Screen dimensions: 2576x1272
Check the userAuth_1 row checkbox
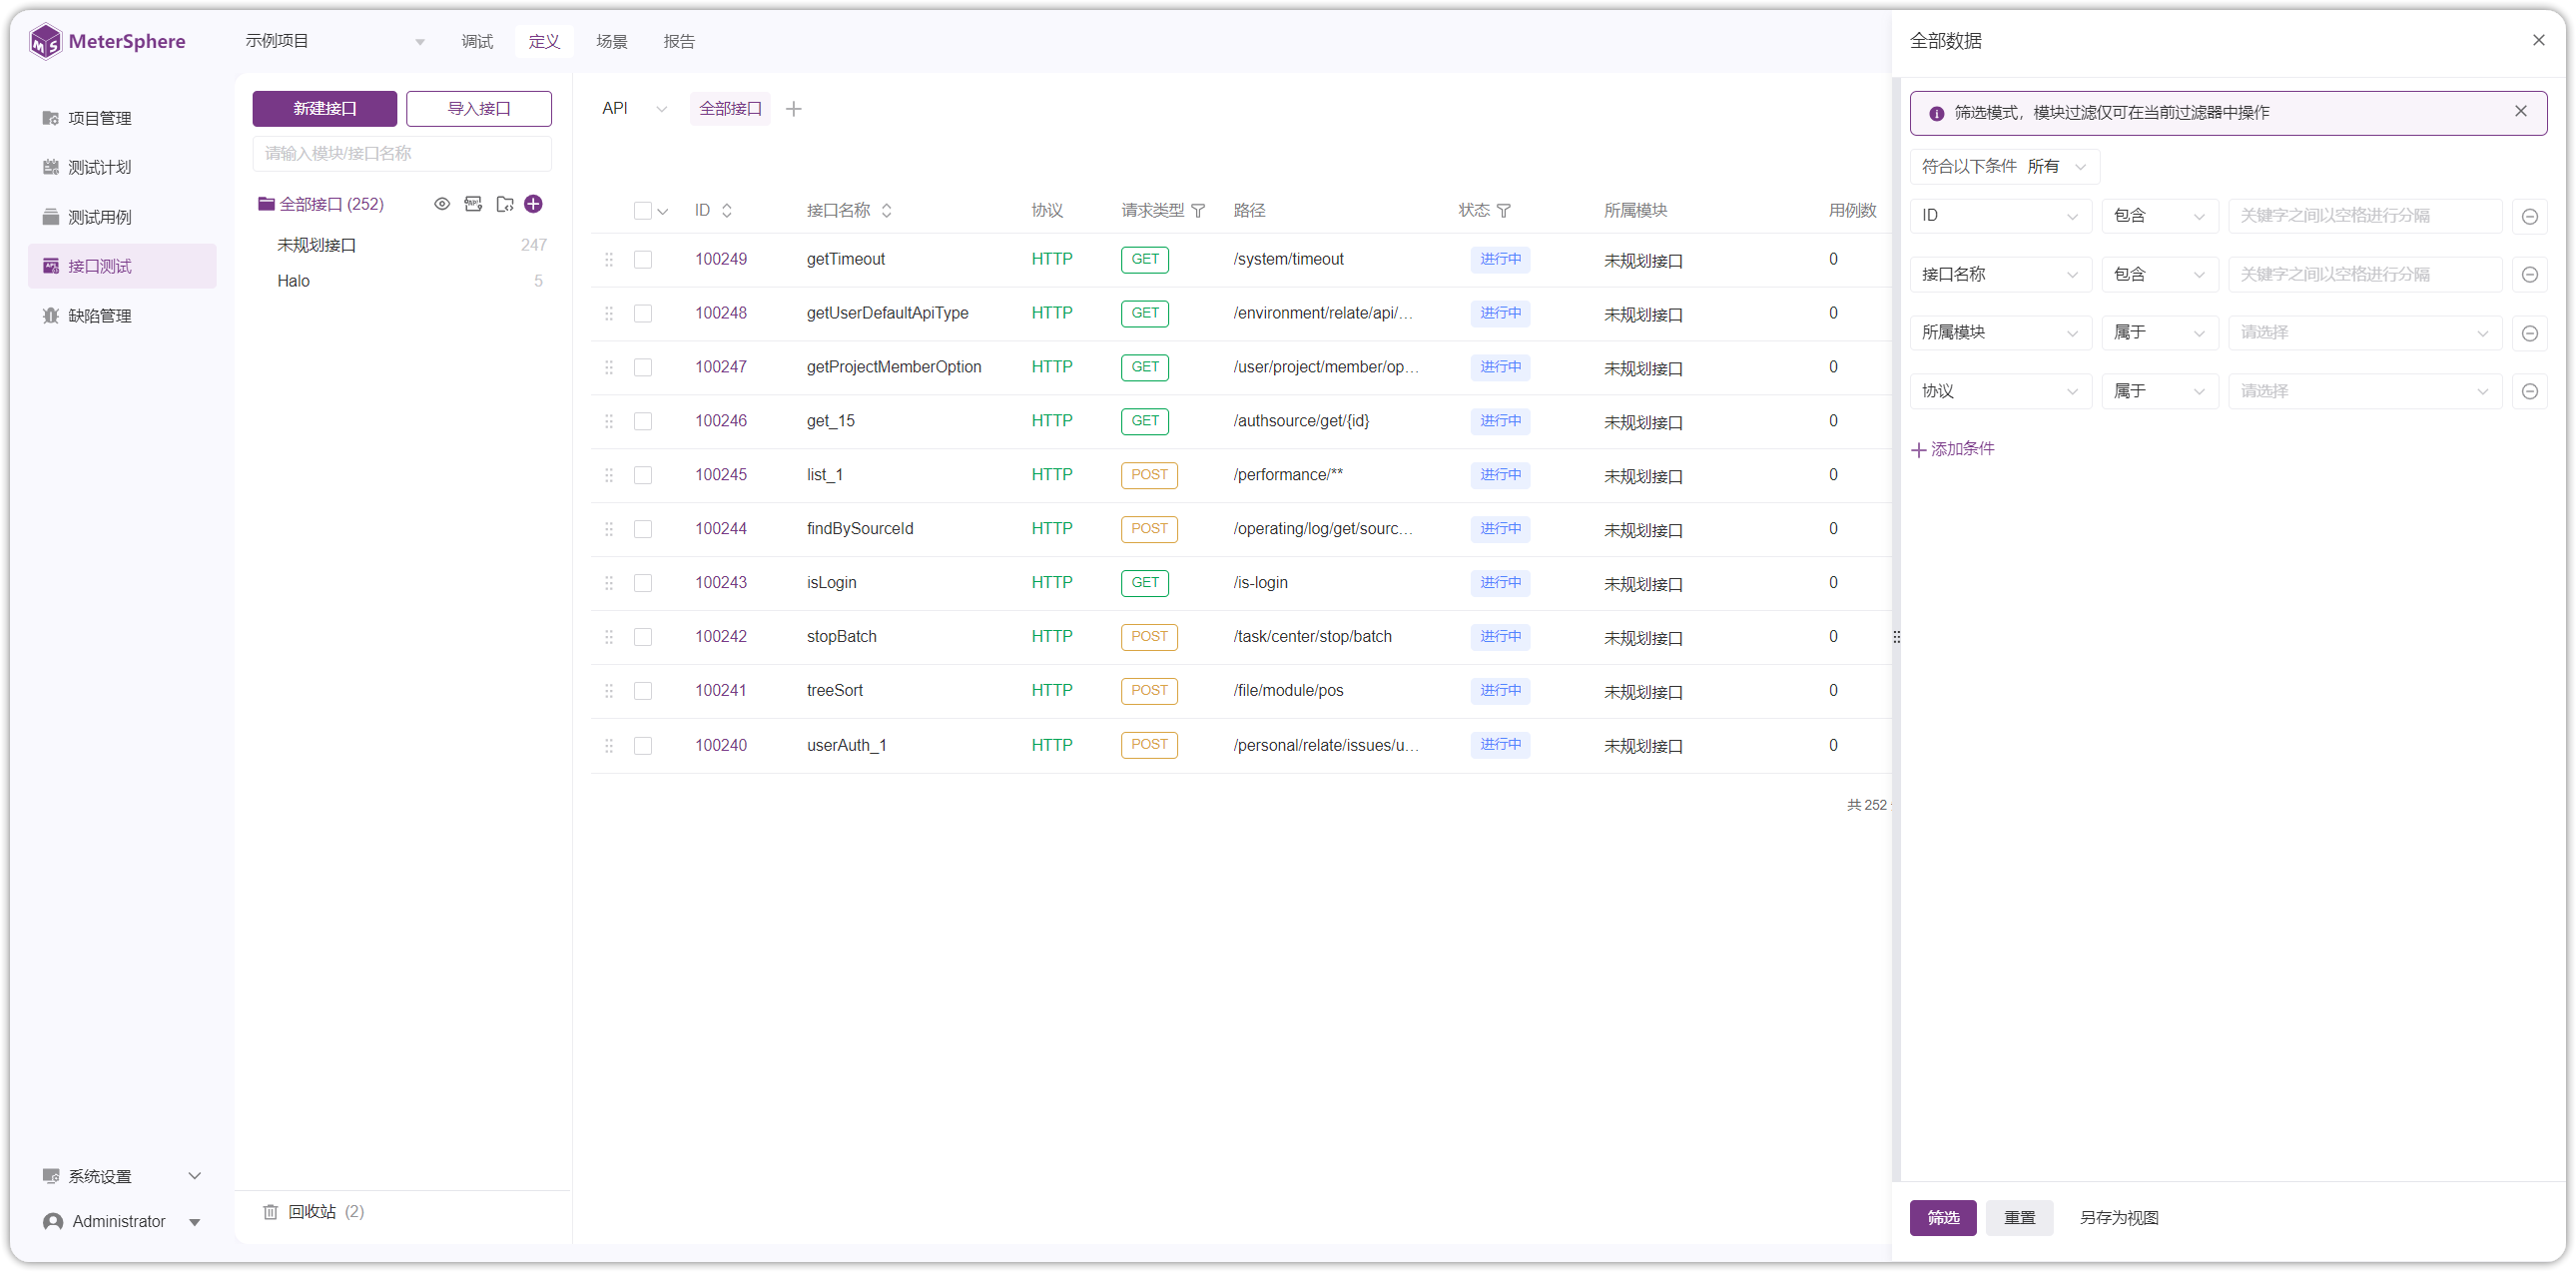pos(643,746)
